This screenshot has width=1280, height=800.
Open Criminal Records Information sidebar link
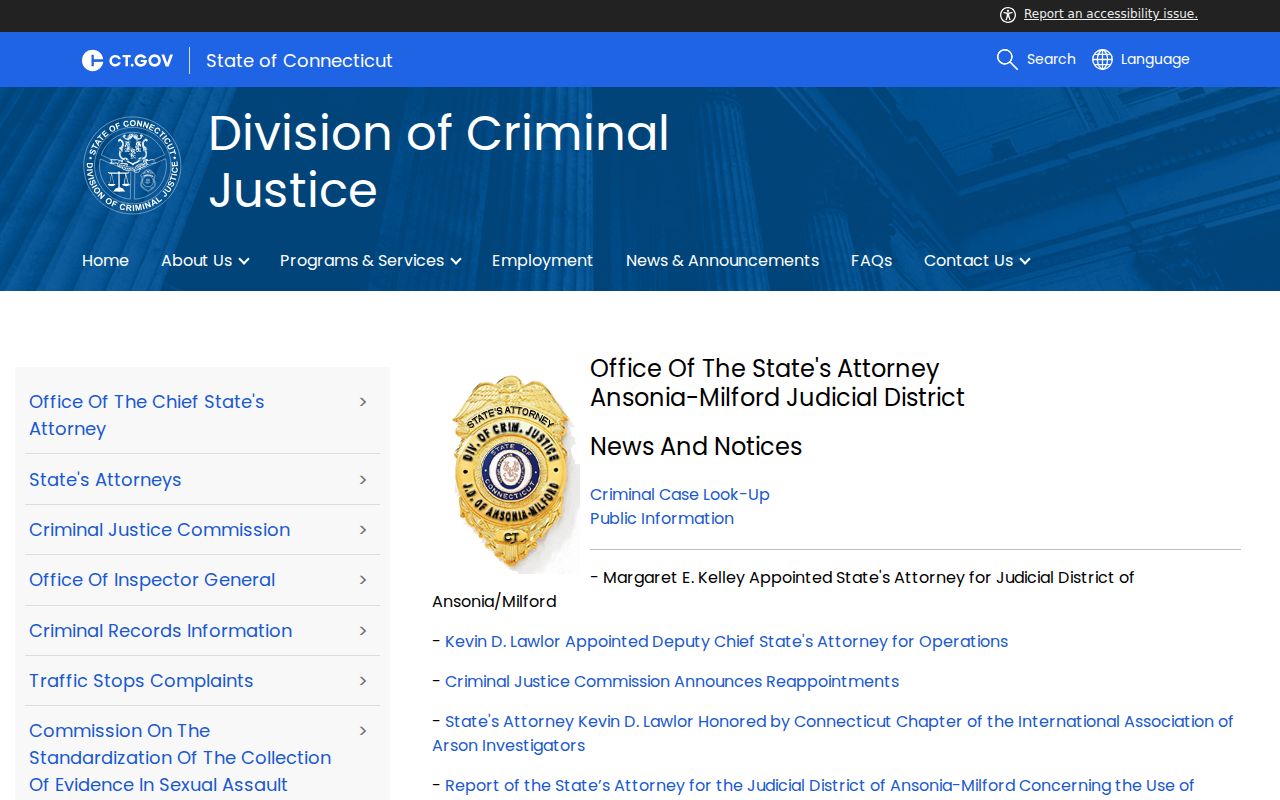[x=161, y=630]
